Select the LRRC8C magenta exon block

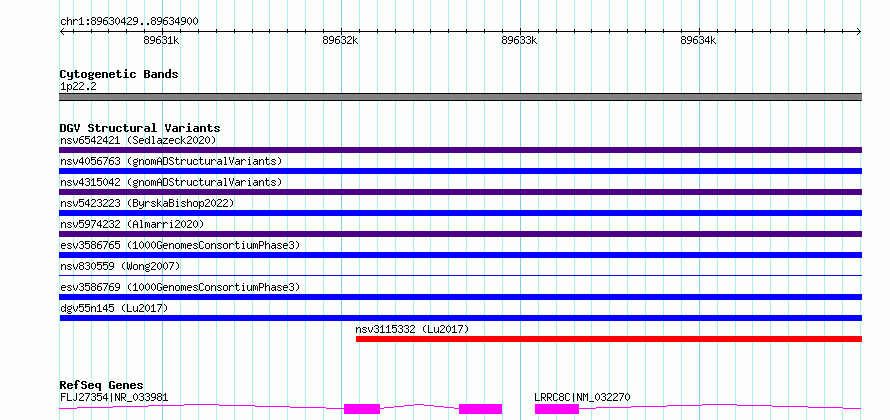tap(557, 409)
